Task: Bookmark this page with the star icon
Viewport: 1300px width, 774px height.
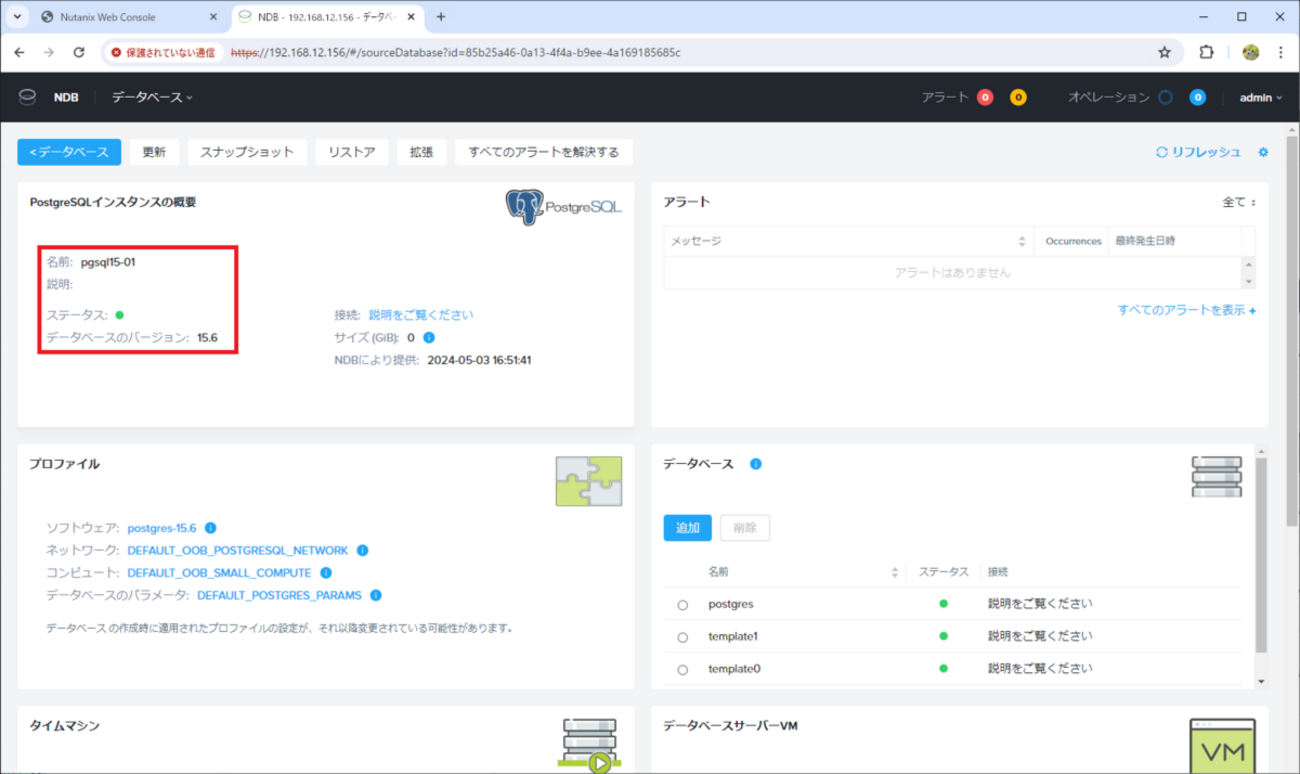Action: (x=1164, y=52)
